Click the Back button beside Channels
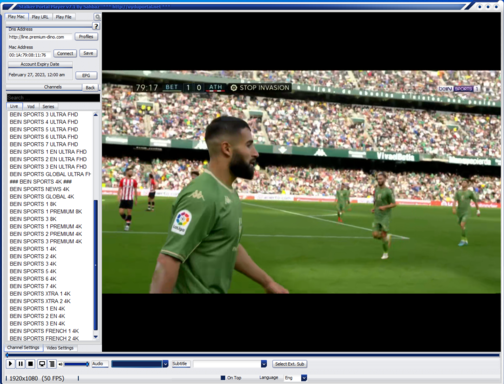 [90, 88]
